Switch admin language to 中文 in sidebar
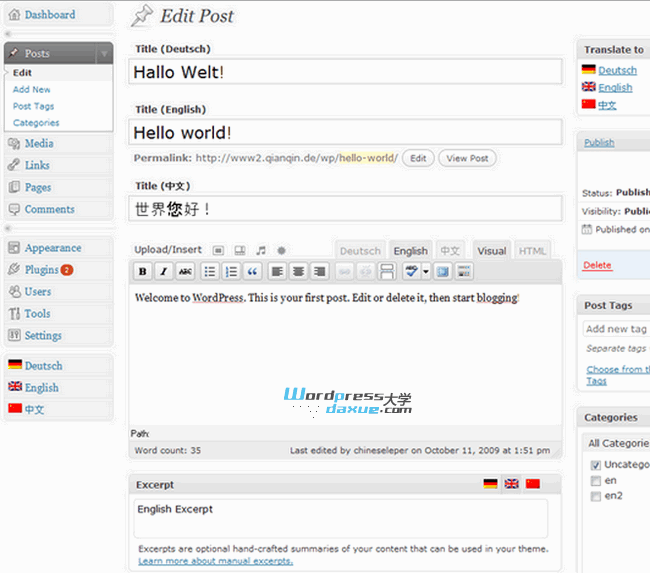650x573 pixels. (x=34, y=410)
